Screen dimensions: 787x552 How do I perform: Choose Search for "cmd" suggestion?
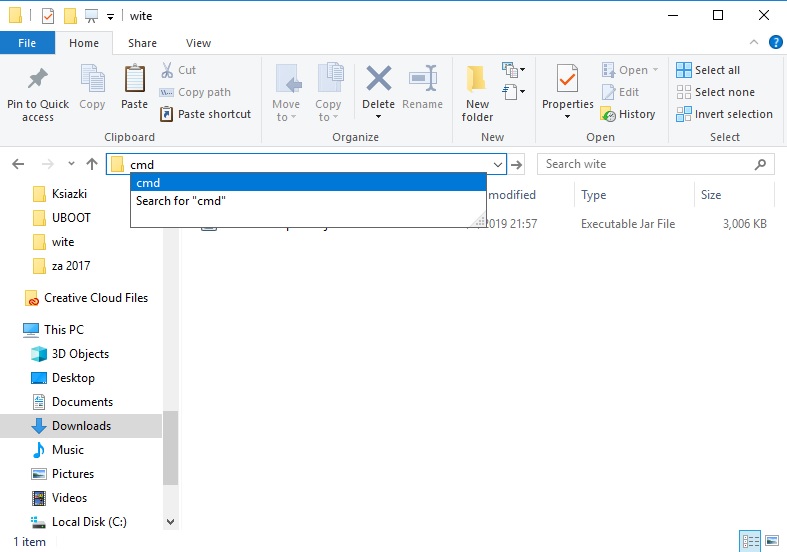308,201
